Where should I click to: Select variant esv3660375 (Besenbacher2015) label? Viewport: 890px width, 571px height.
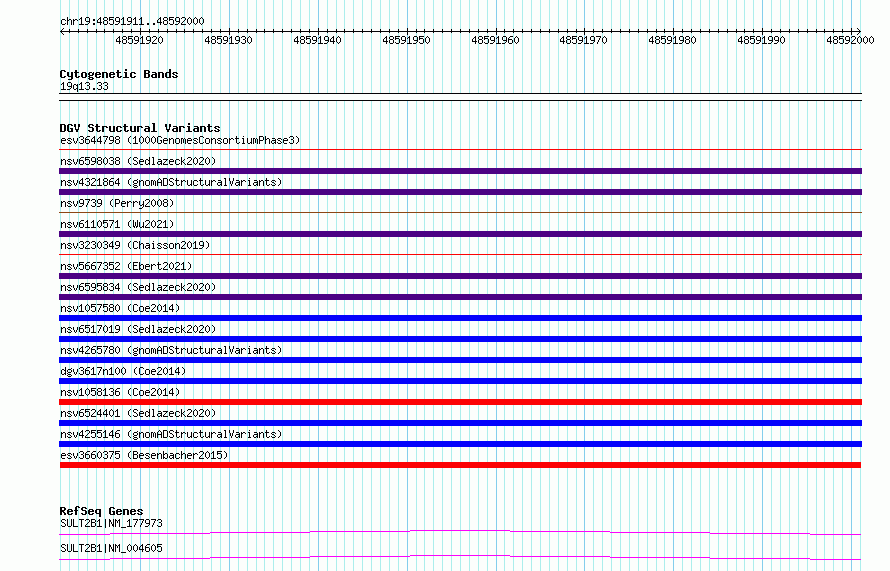(x=144, y=455)
